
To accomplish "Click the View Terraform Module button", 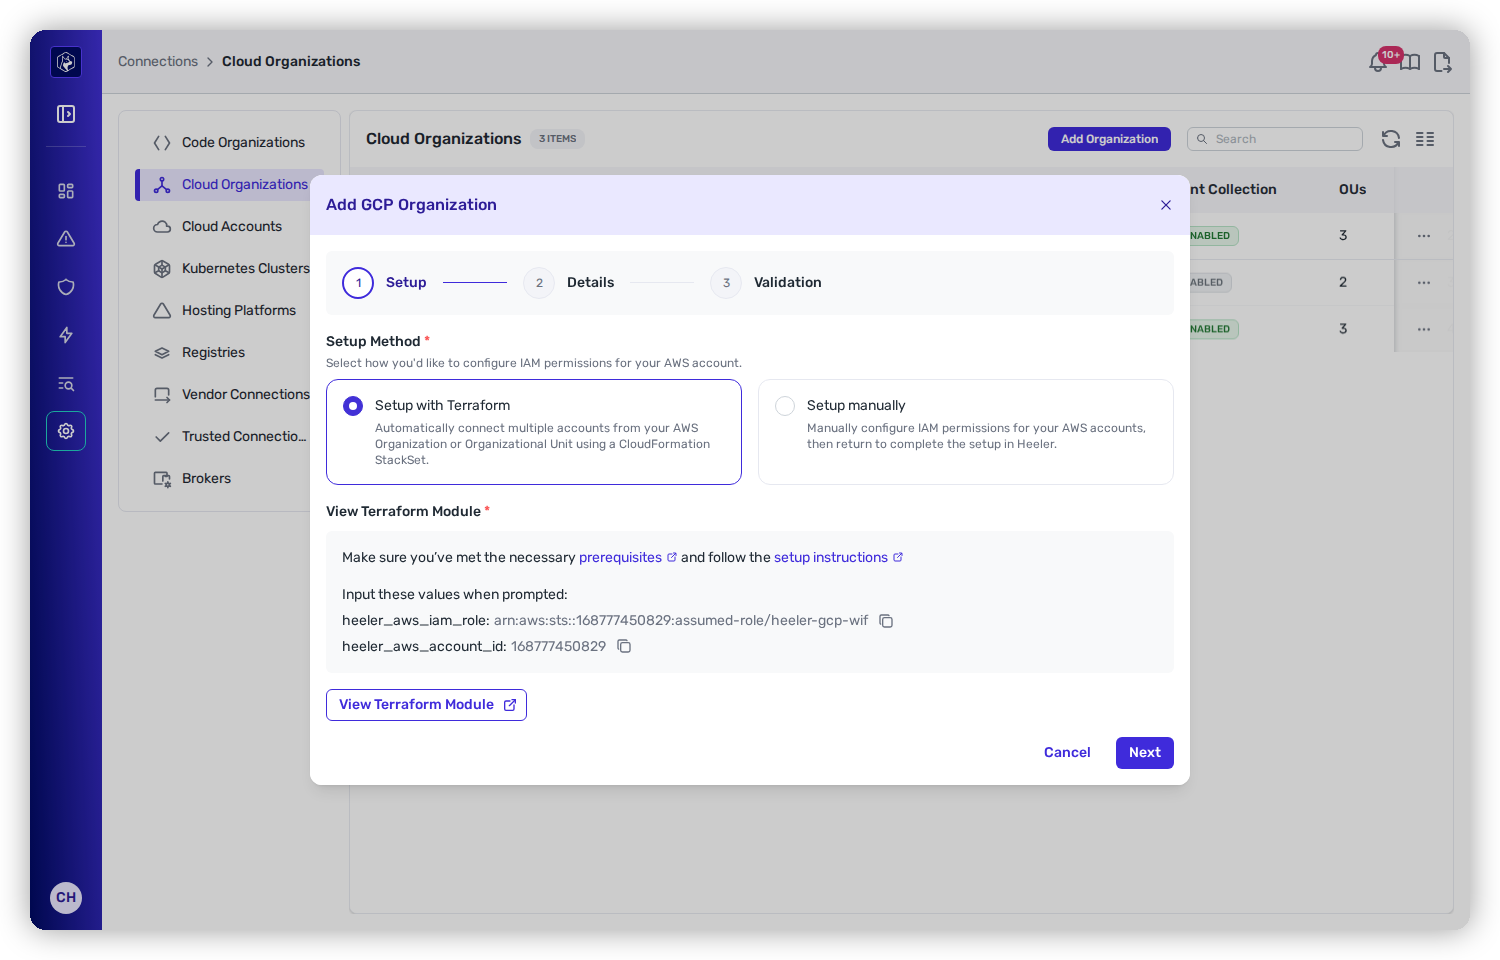I will [426, 705].
